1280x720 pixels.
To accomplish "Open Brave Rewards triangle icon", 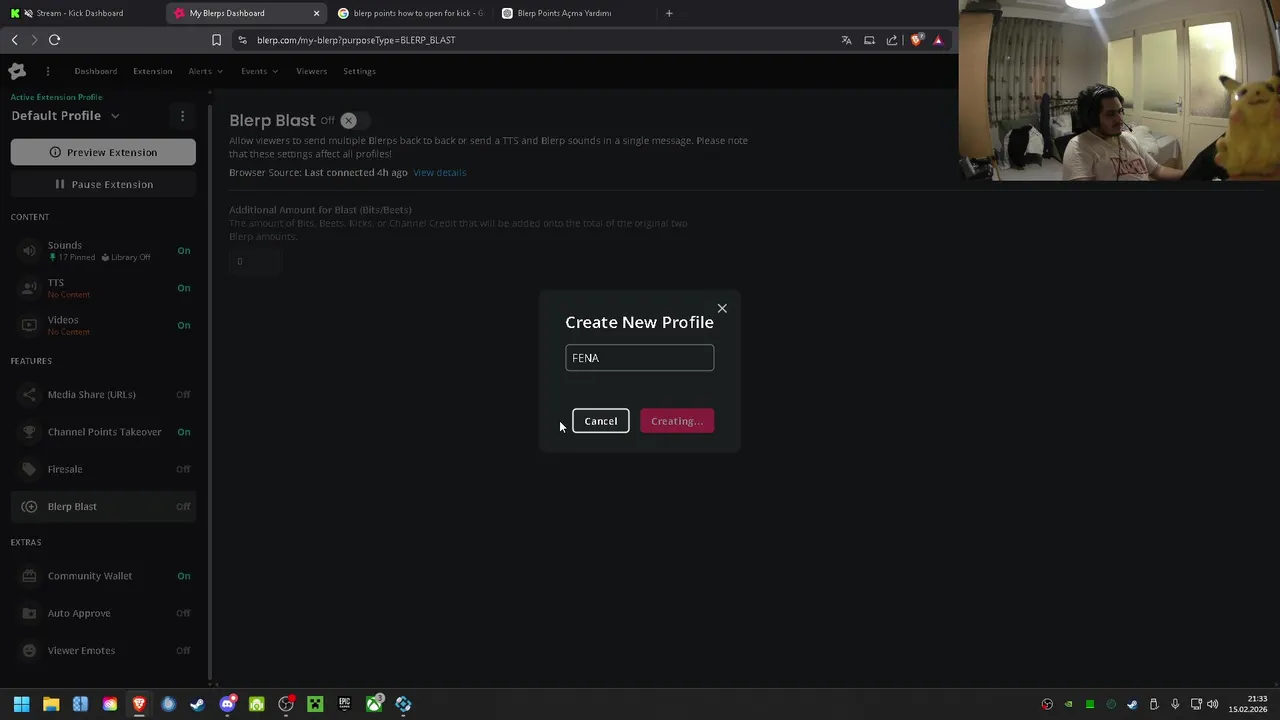I will pyautogui.click(x=938, y=40).
